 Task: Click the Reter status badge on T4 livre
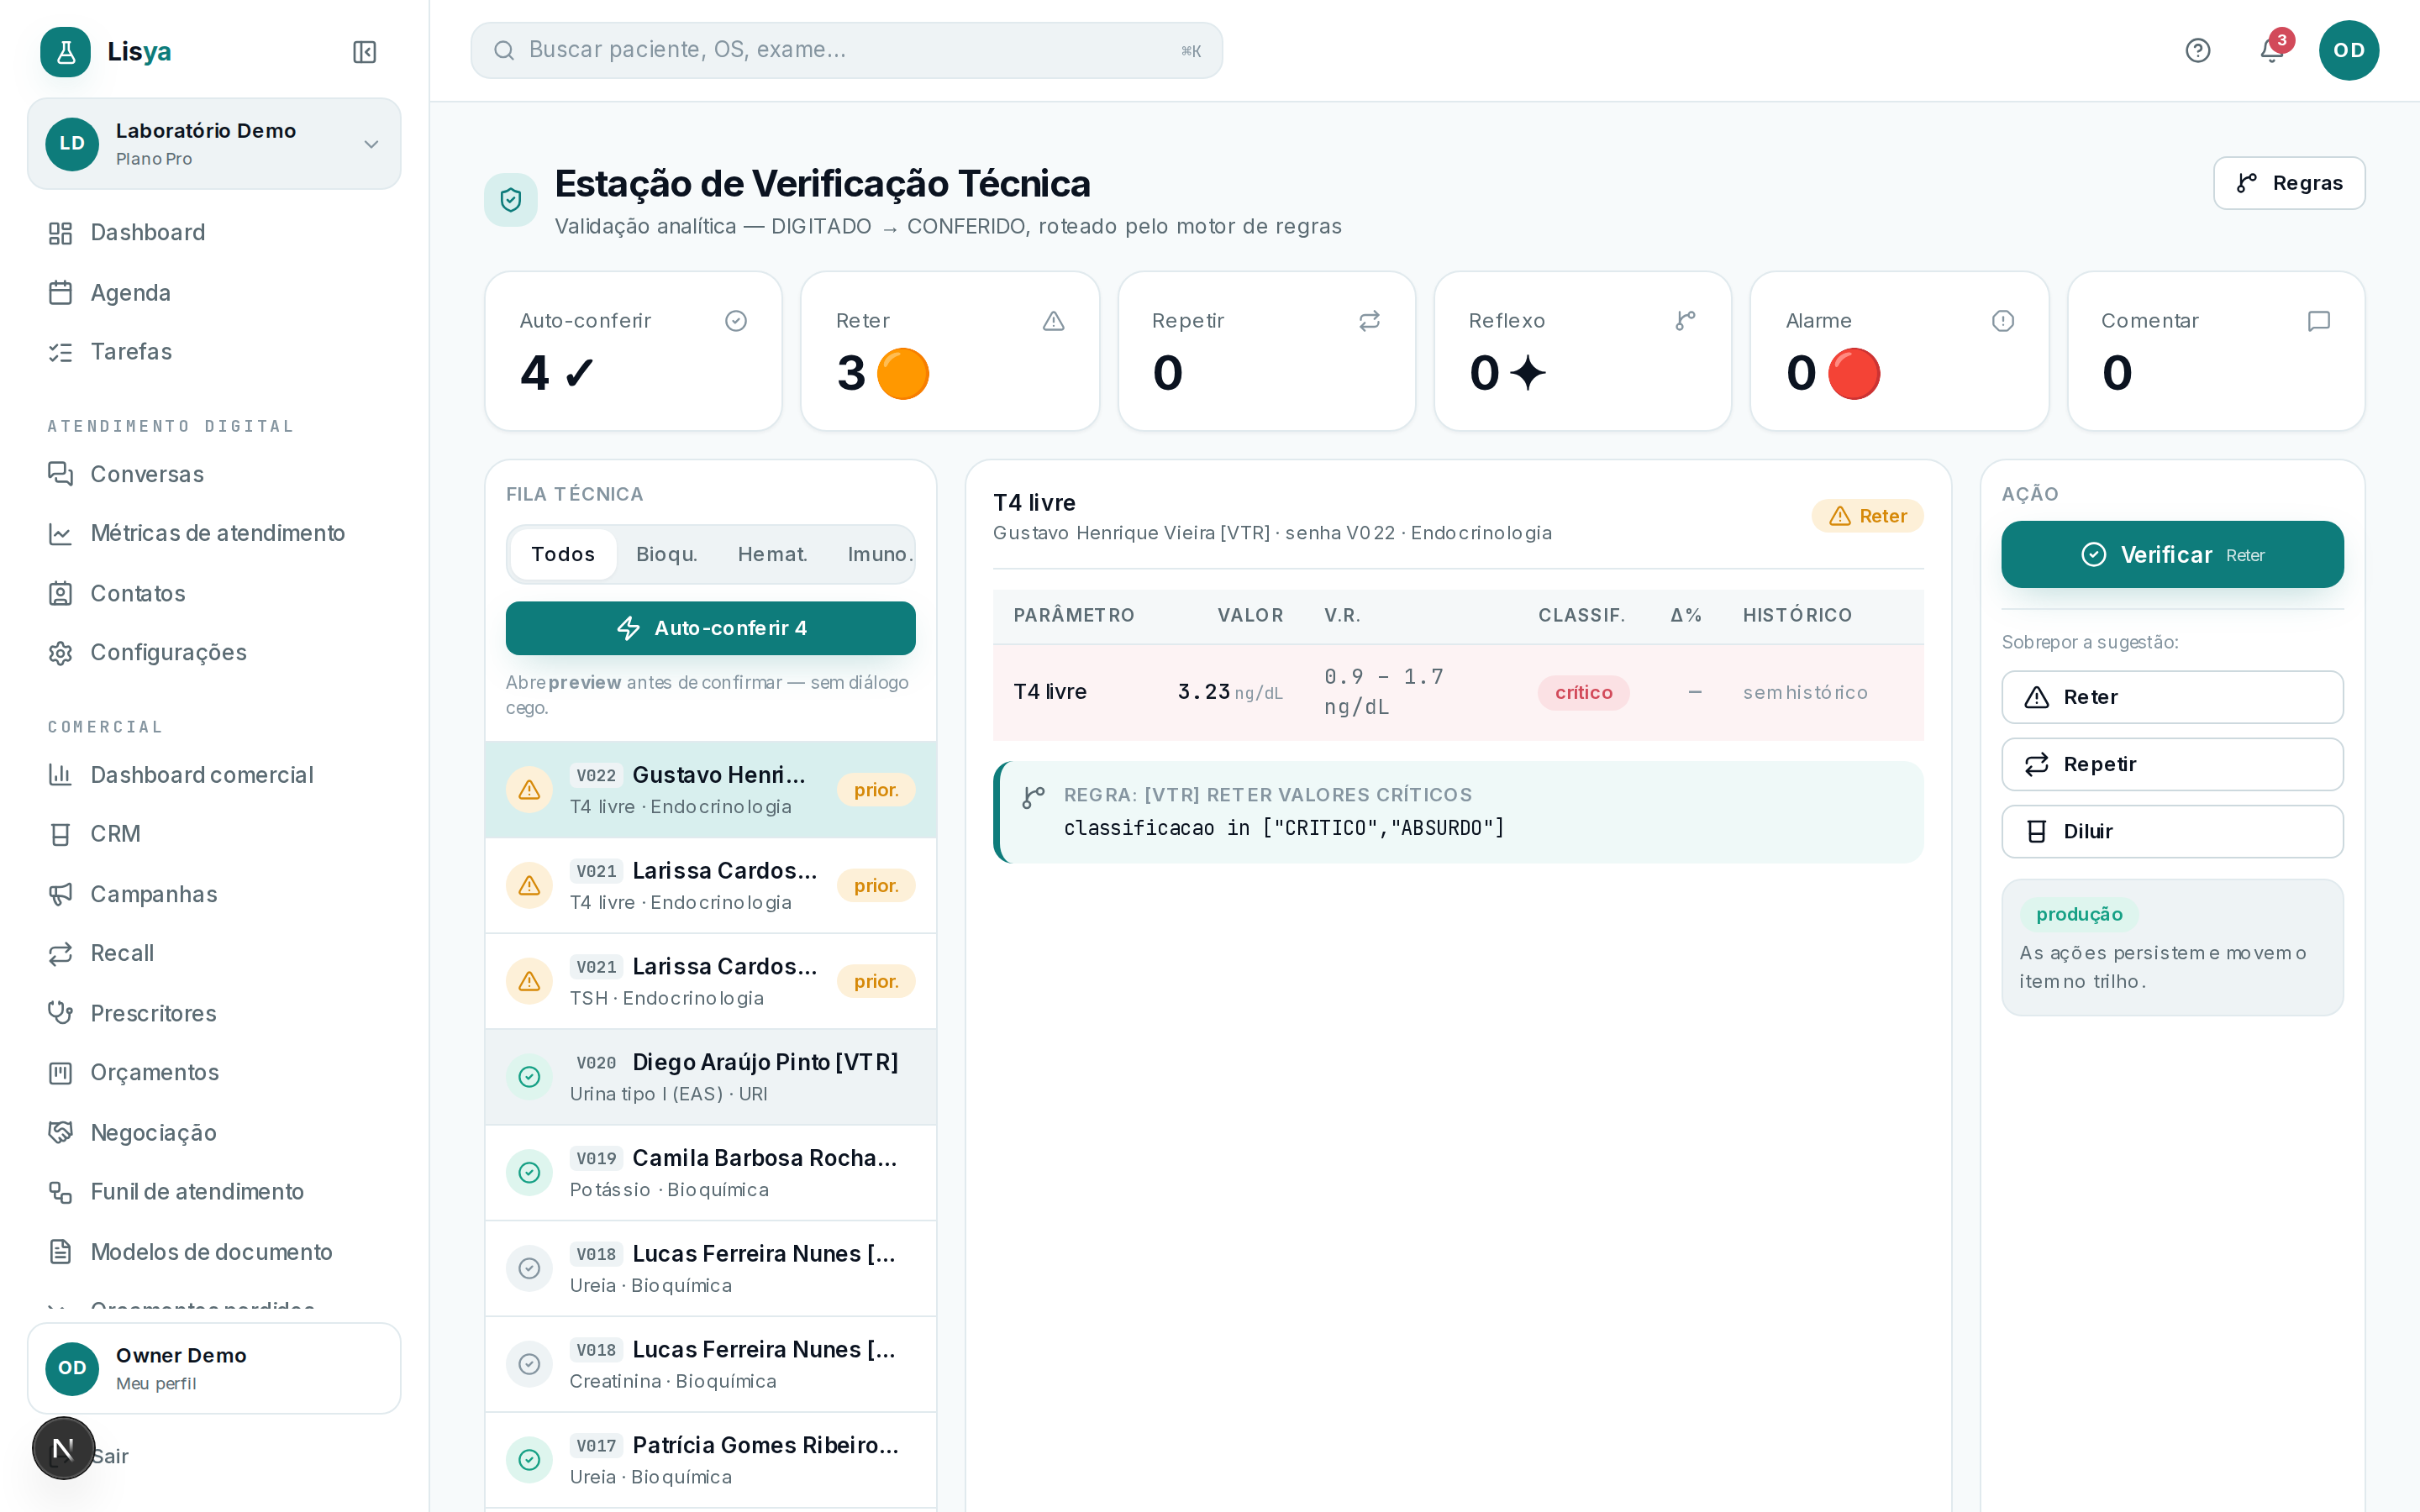click(x=1867, y=516)
